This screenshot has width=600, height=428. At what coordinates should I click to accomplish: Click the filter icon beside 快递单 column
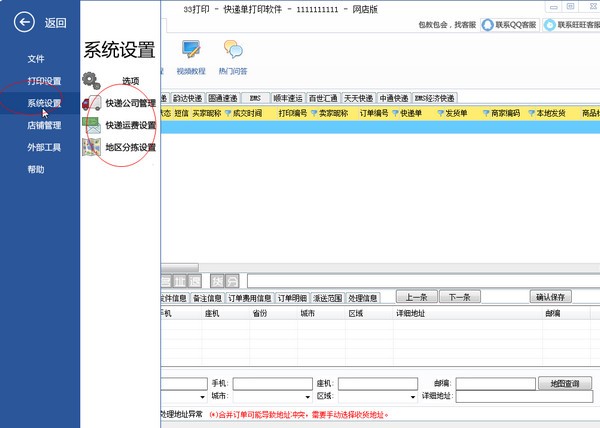[x=395, y=113]
